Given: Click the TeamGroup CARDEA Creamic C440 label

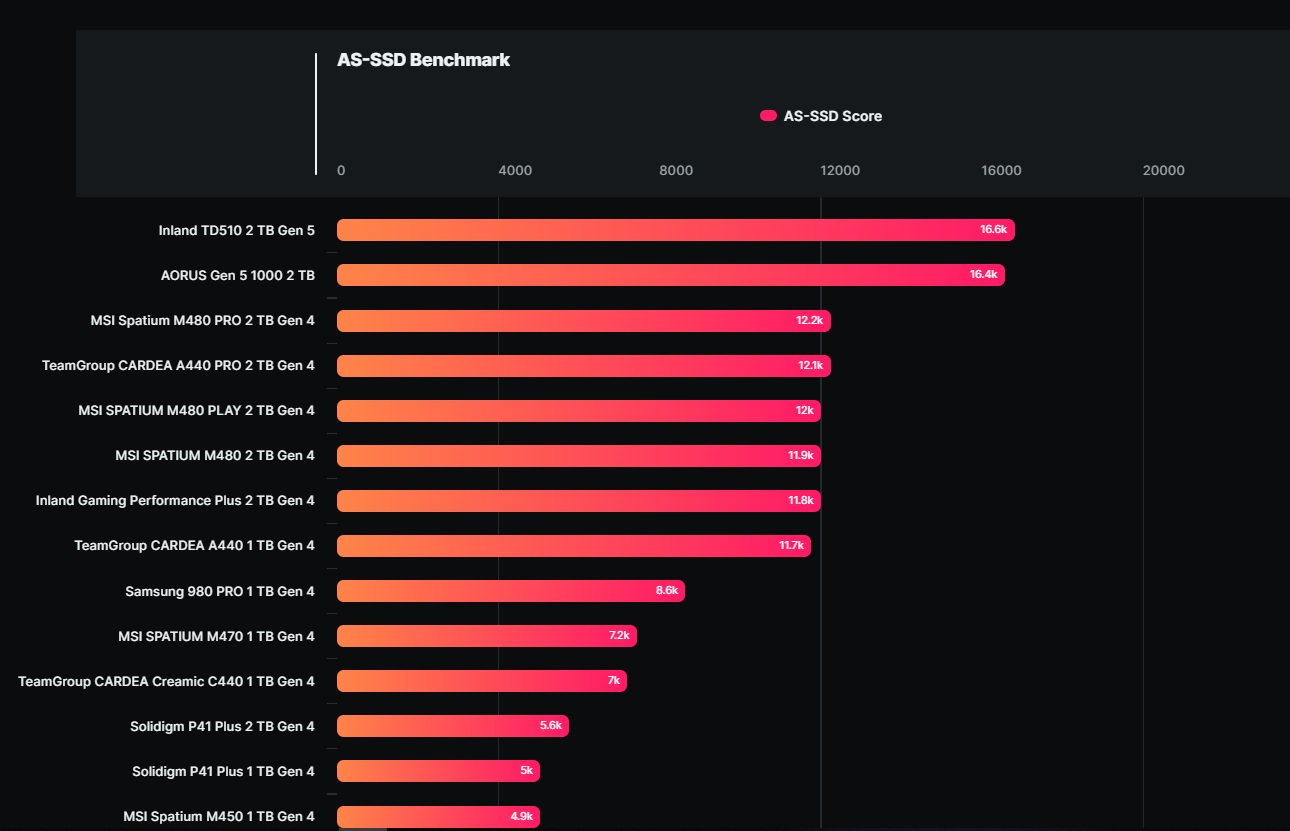Looking at the screenshot, I should click(x=166, y=681).
